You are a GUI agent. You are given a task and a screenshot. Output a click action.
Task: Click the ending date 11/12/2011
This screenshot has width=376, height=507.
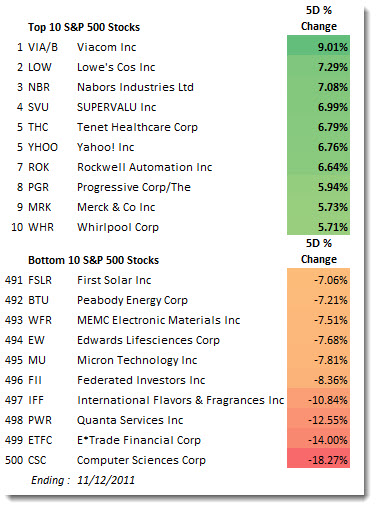[106, 480]
